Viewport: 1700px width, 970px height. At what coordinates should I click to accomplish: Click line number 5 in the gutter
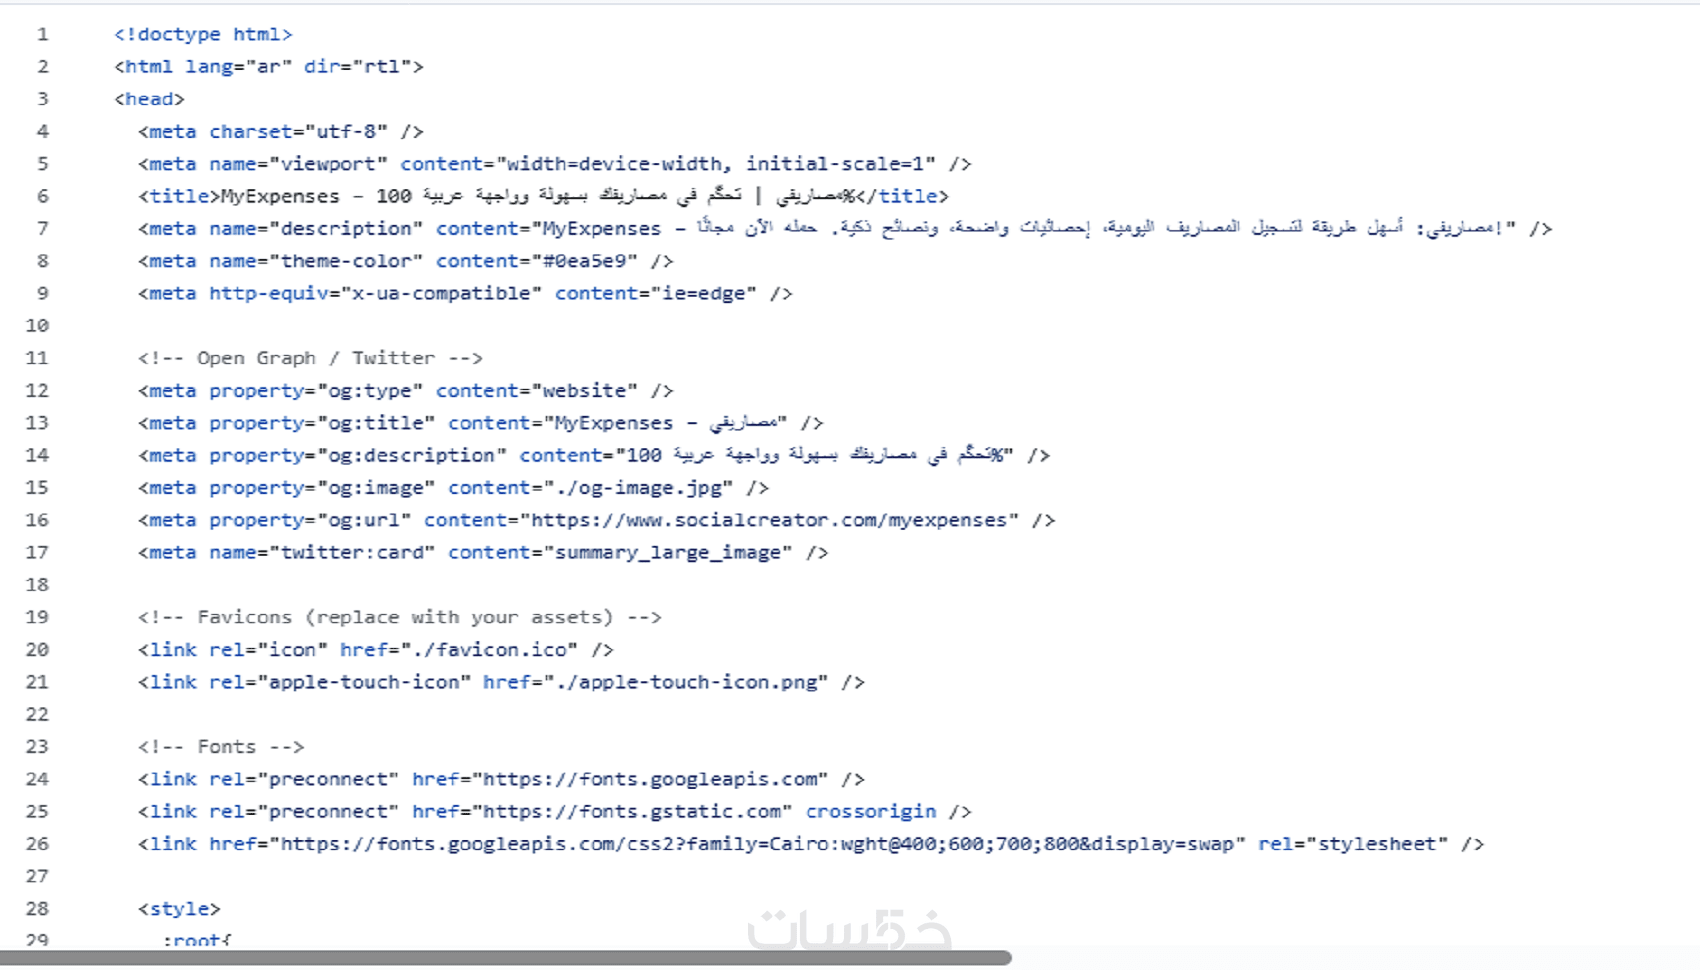click(43, 163)
